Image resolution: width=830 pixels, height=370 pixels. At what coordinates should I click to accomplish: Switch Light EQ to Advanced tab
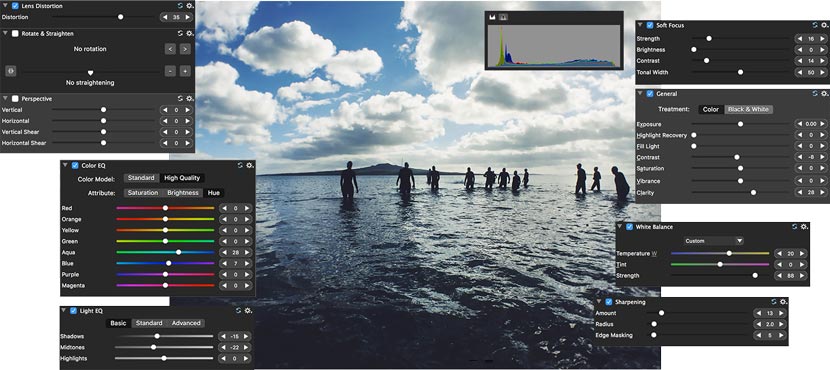point(186,323)
